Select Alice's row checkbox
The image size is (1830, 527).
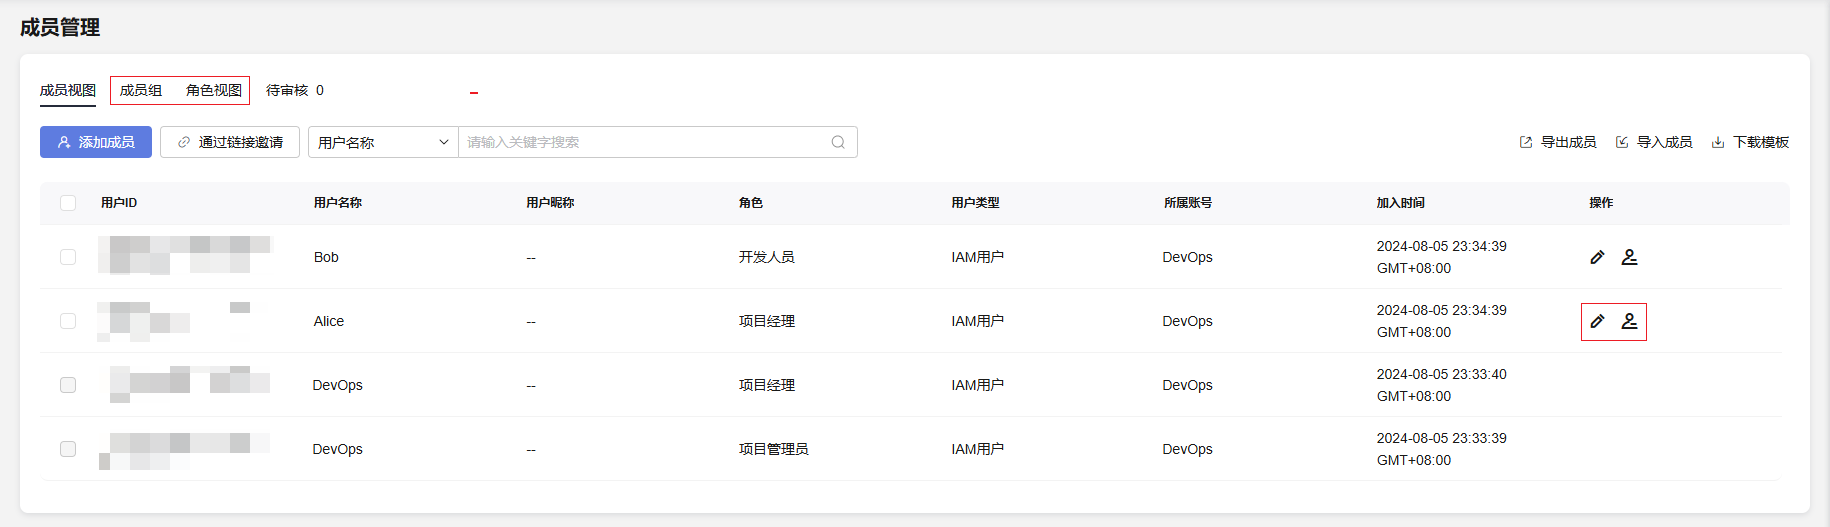click(68, 321)
